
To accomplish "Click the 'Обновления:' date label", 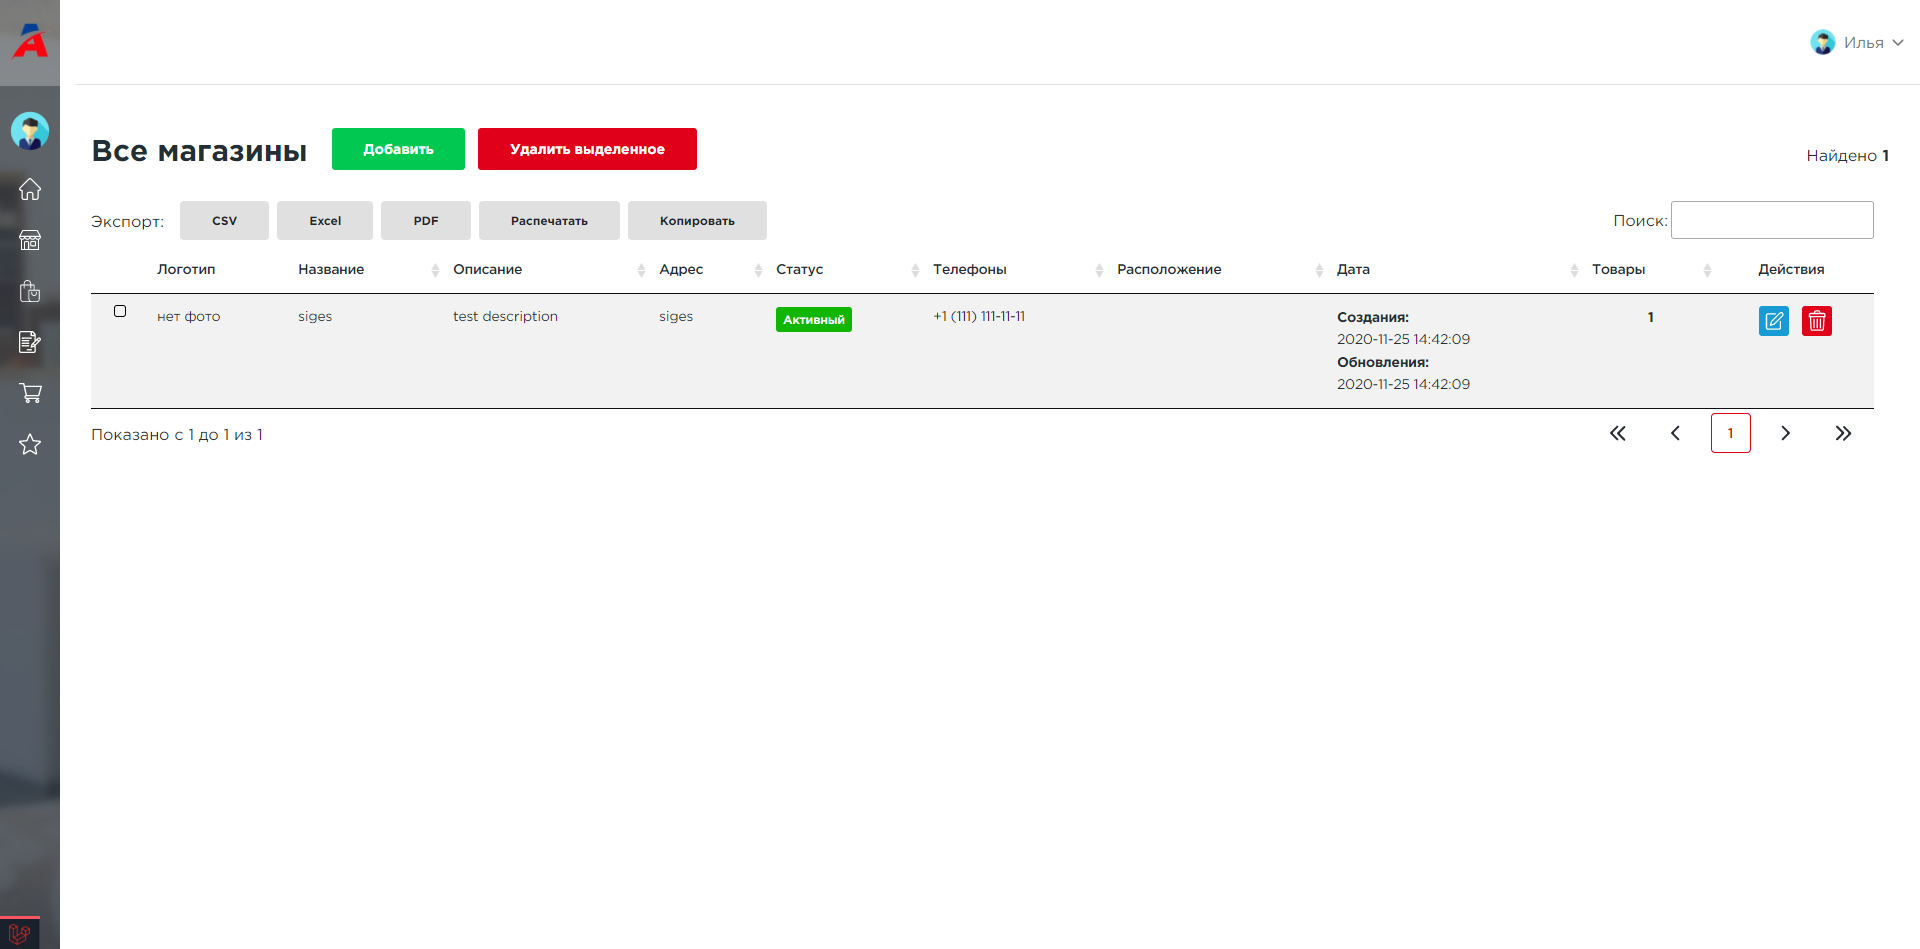I will click(x=1383, y=362).
